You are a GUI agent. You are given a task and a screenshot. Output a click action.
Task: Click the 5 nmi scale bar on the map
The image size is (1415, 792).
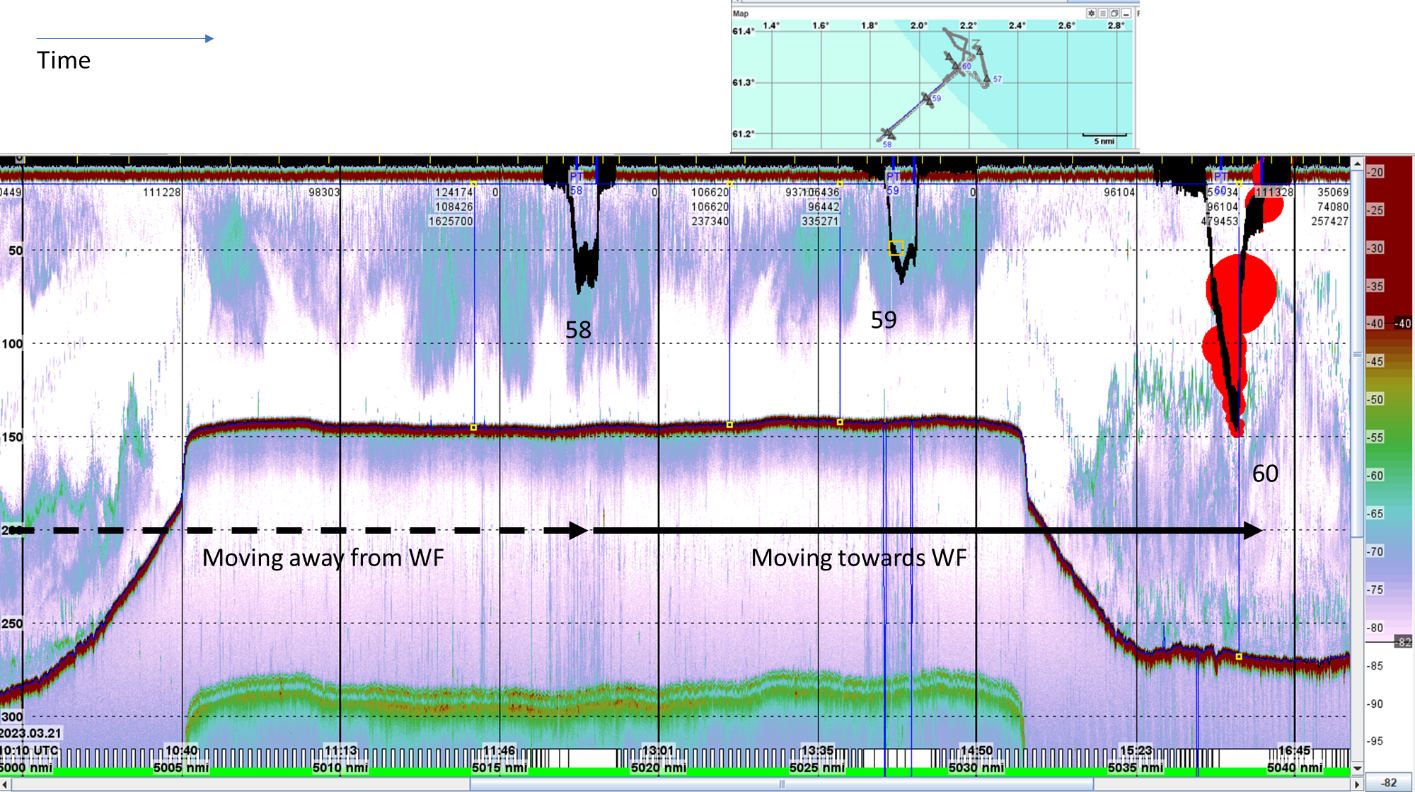tap(1104, 137)
